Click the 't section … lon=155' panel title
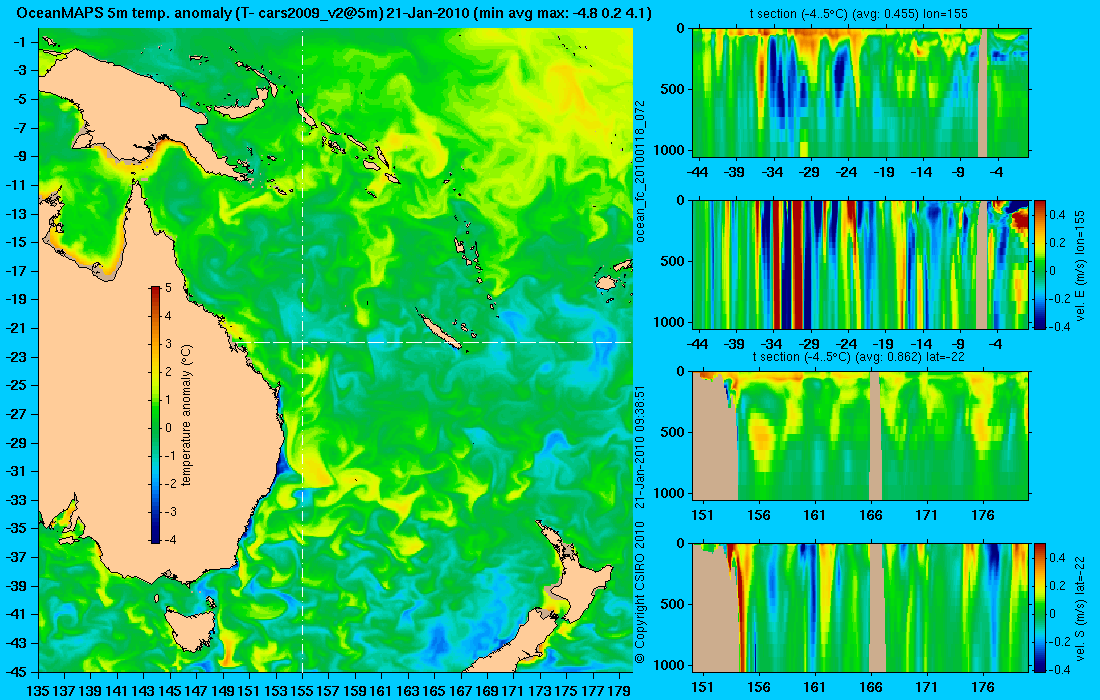1100x700 pixels. [860, 13]
